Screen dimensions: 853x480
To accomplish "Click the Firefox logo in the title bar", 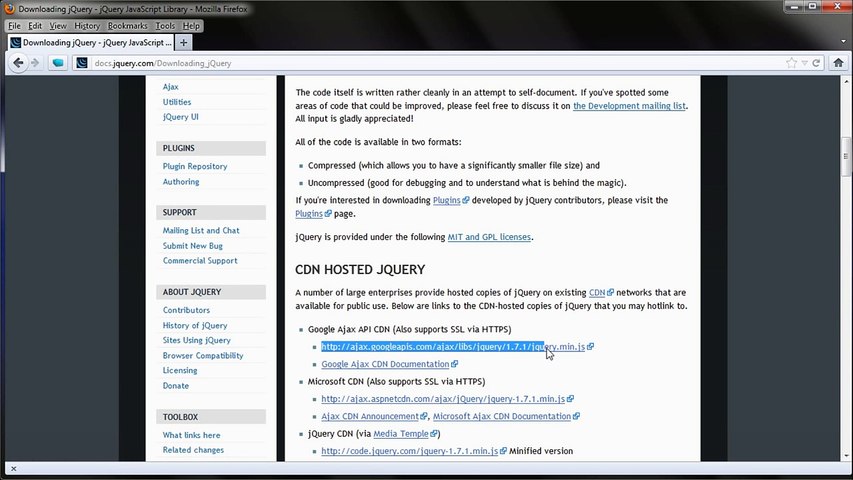I will (x=9, y=9).
